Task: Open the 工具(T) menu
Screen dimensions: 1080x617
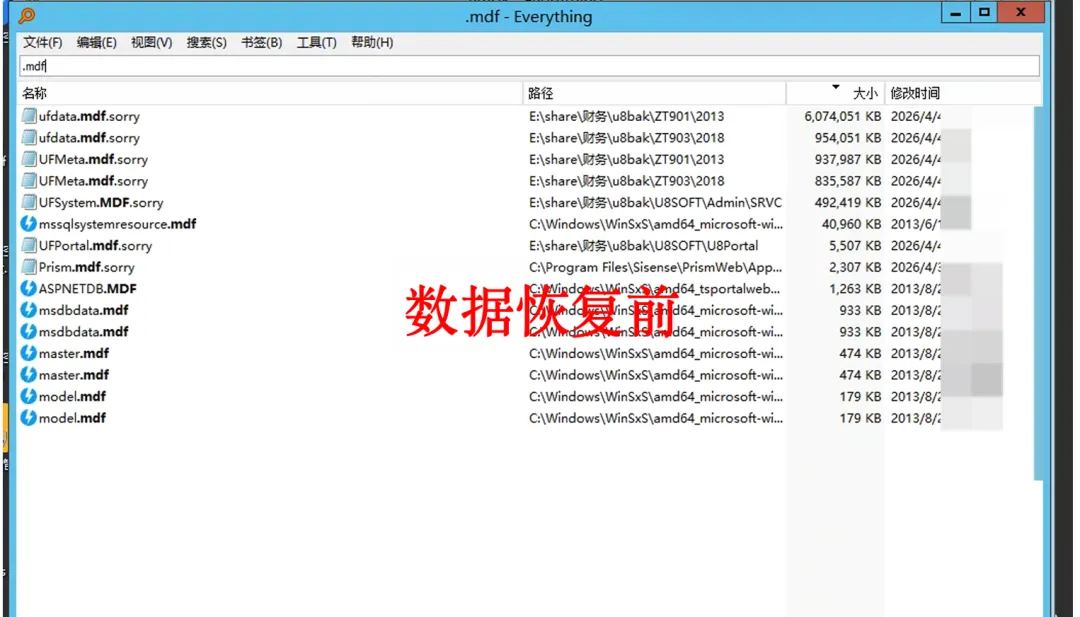Action: coord(317,43)
